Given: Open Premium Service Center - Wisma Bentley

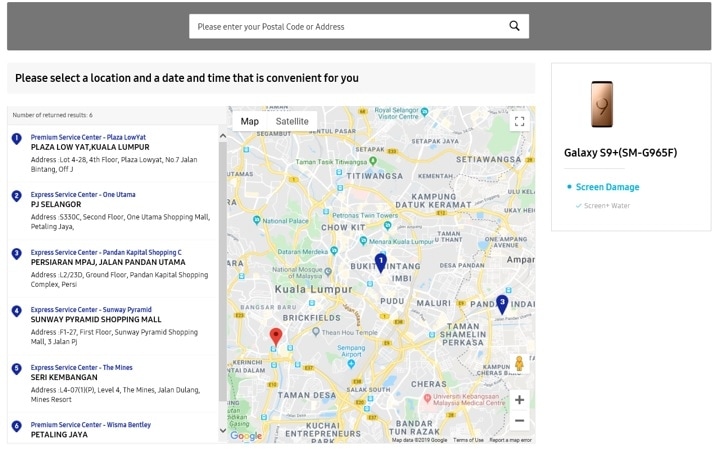Looking at the screenshot, I should [x=91, y=424].
